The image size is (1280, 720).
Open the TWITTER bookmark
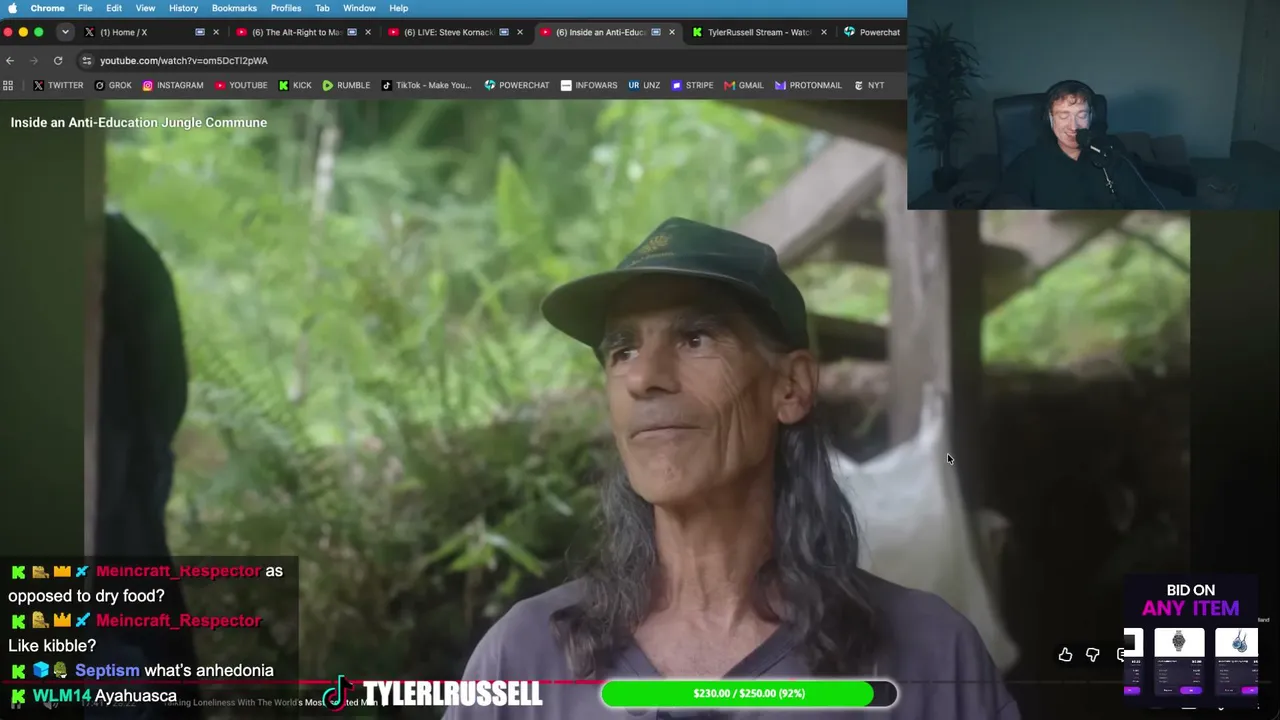tap(58, 85)
